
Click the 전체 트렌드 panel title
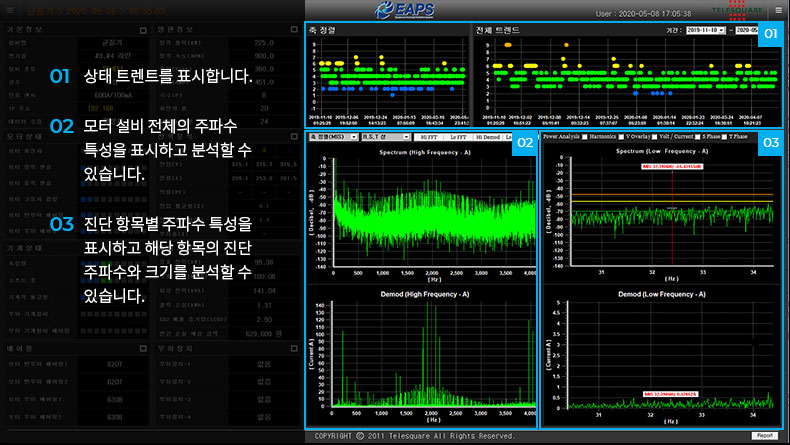[498, 30]
